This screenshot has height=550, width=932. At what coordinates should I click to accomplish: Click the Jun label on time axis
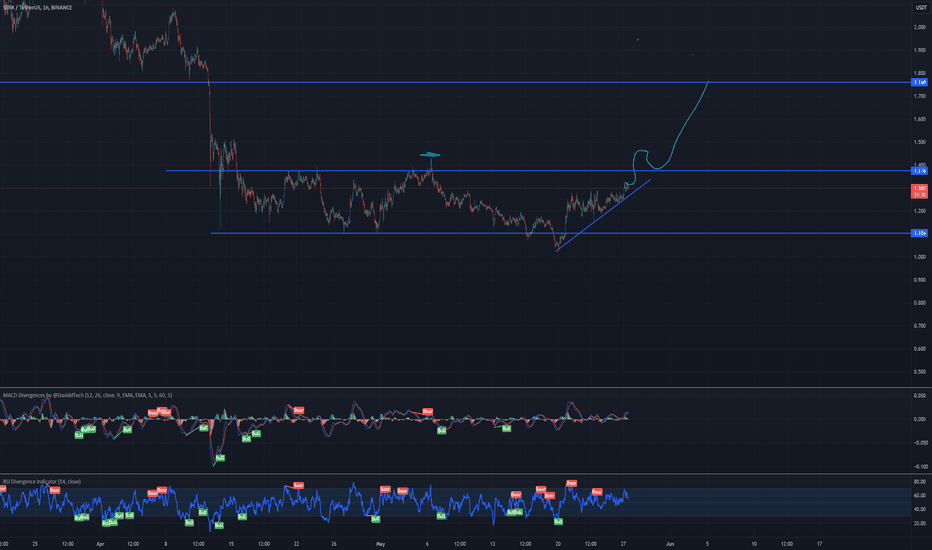[670, 544]
